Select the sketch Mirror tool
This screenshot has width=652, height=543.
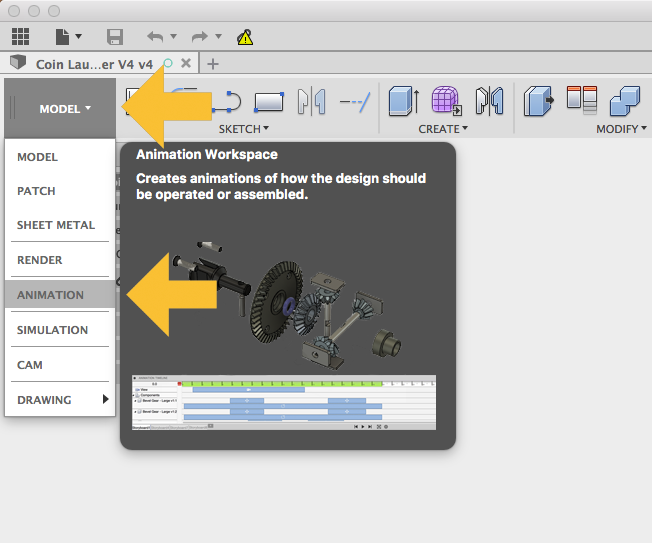click(313, 101)
